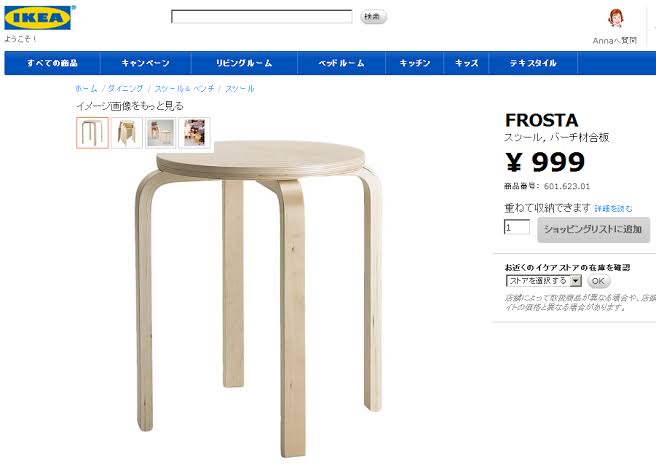Screen dimensions: 656x468
Task: Open the リビングルーム menu item
Action: [244, 63]
